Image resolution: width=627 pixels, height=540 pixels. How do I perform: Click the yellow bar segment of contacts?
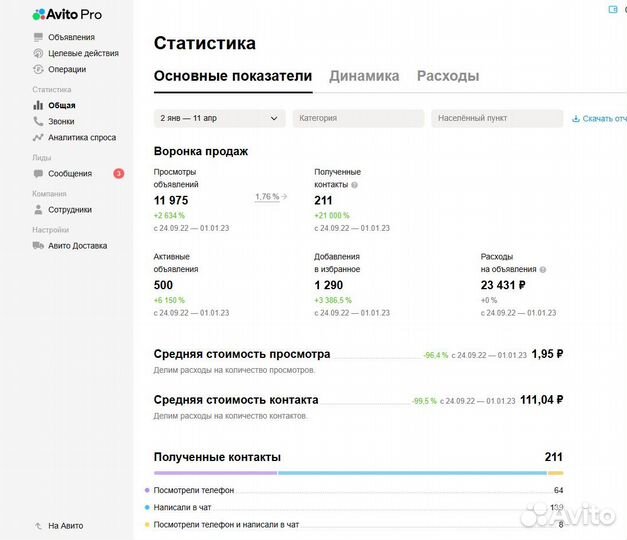[x=556, y=473]
